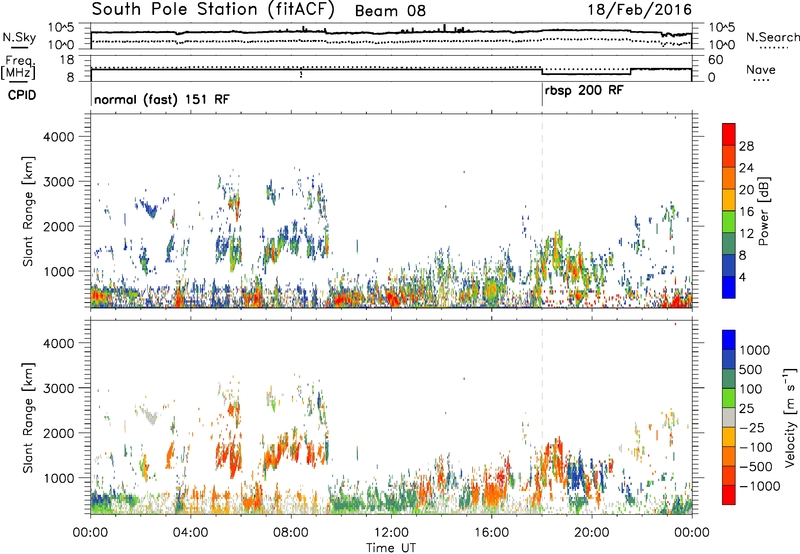800x554 pixels.
Task: Click the date '18/Feb/2016'
Action: (x=640, y=9)
